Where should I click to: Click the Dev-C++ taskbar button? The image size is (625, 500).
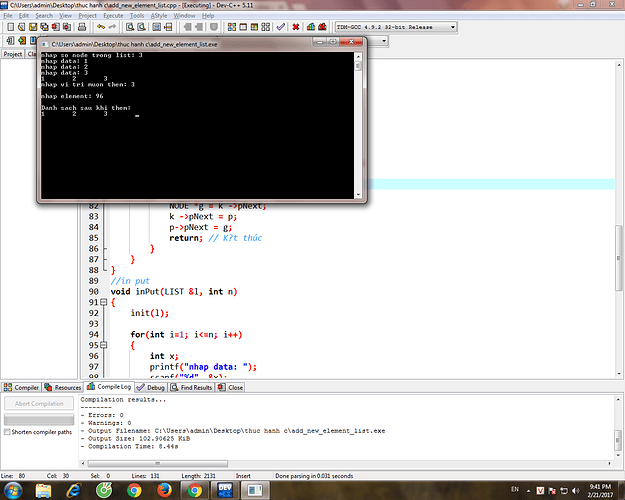click(x=225, y=490)
